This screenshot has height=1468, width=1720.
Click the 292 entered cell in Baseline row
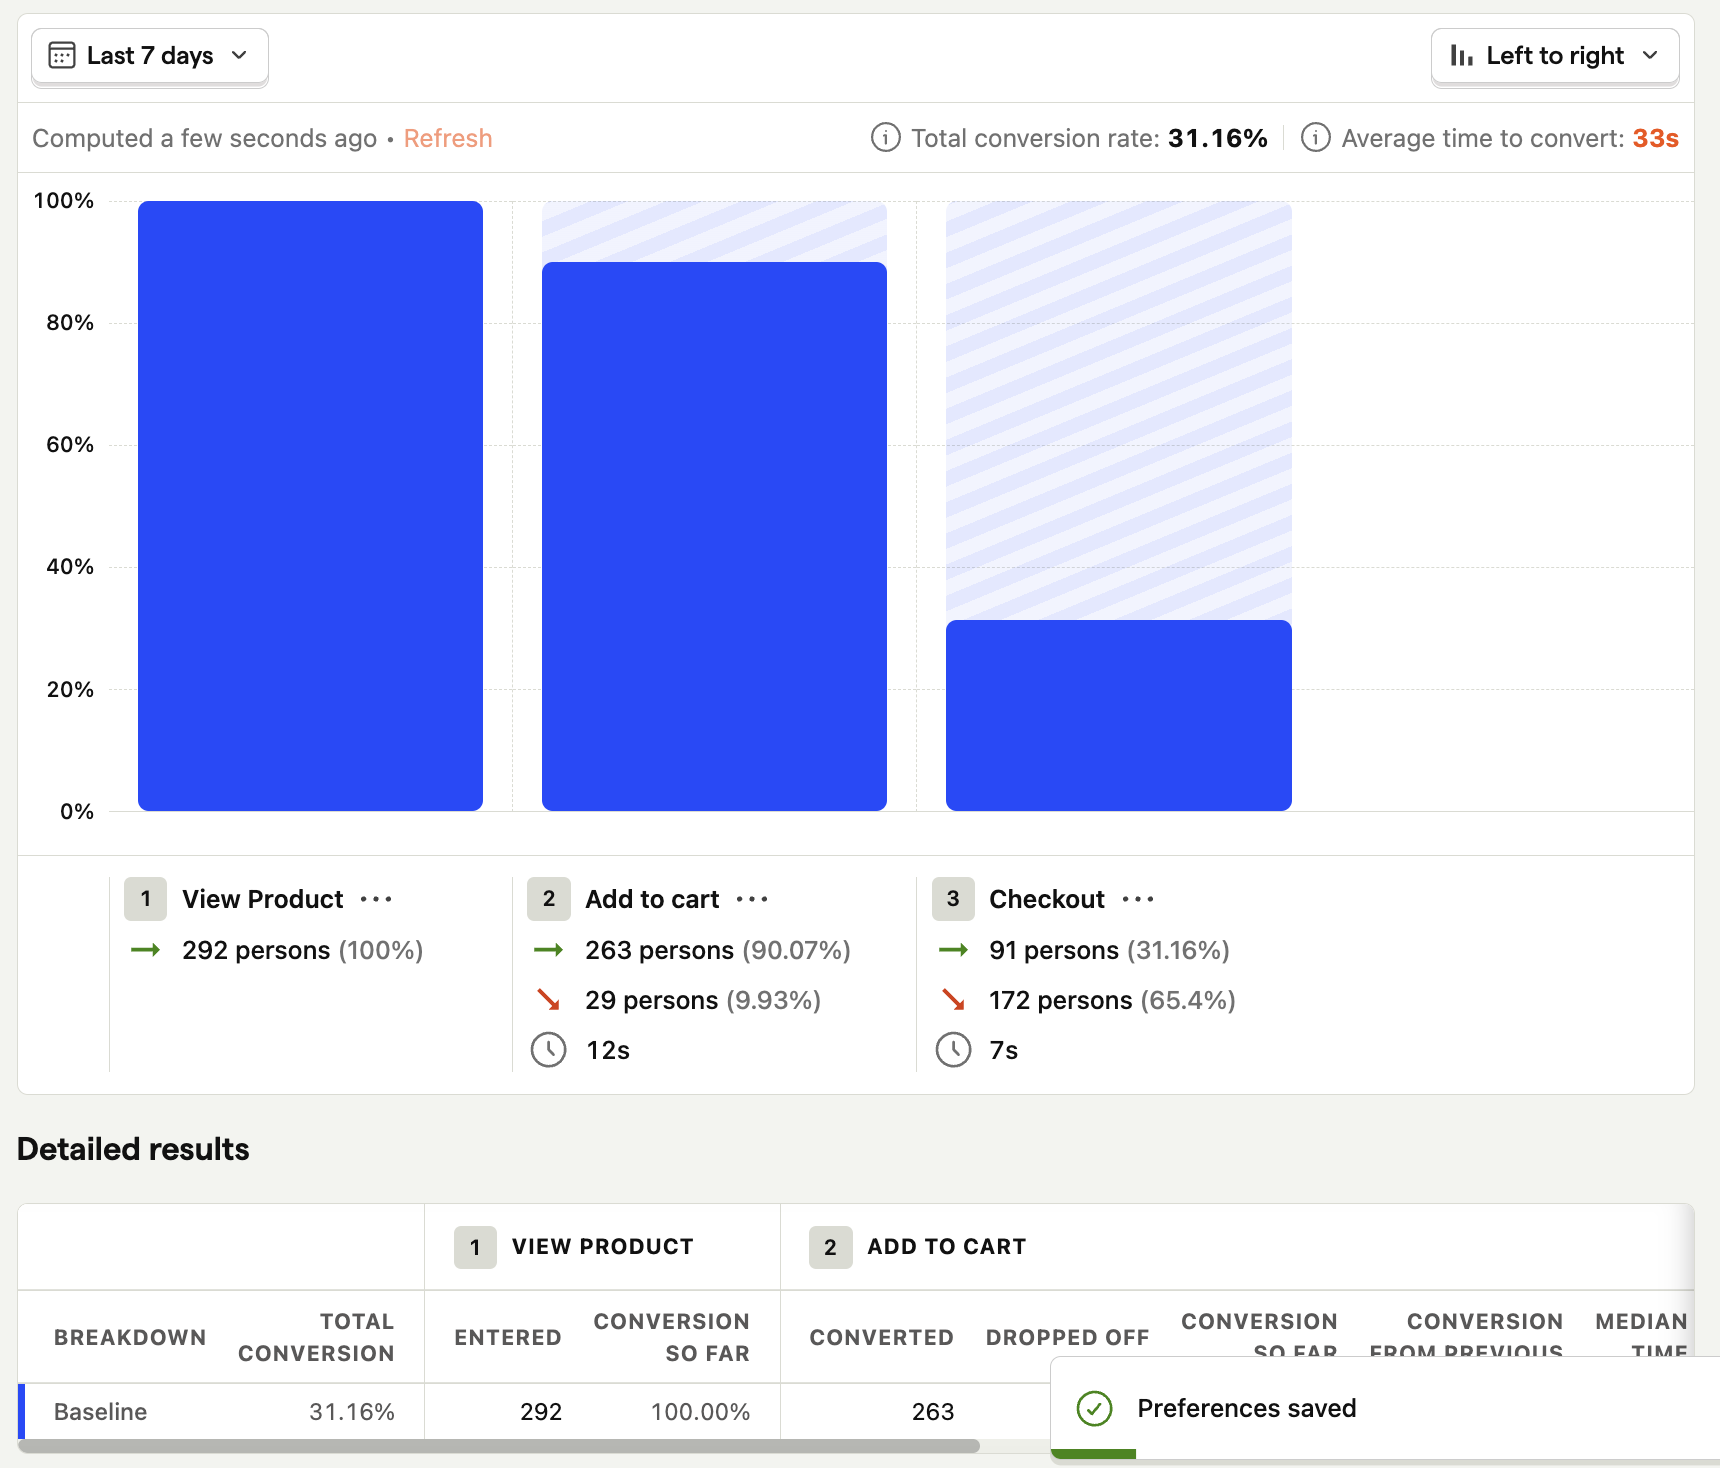tap(541, 1412)
